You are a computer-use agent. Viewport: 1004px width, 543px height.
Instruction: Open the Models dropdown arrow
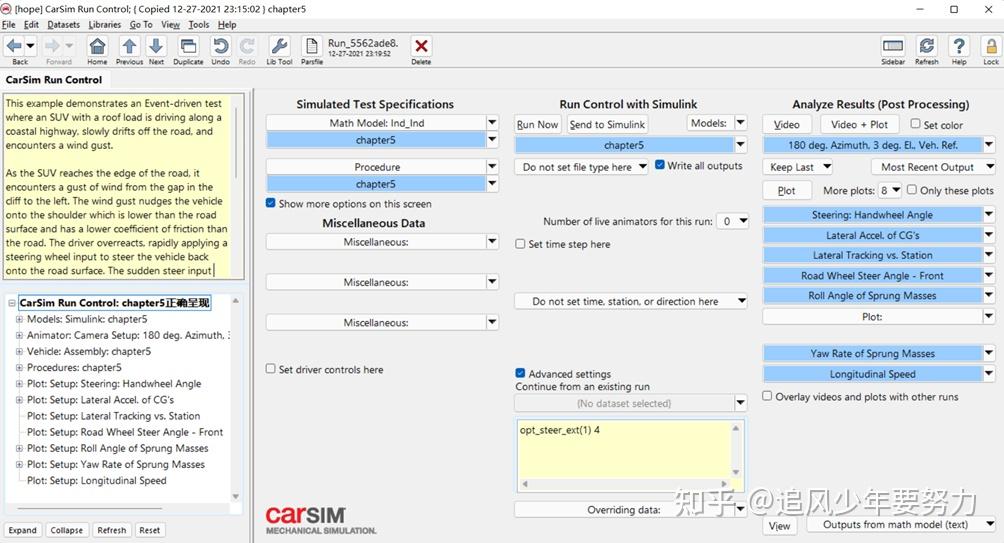(741, 123)
